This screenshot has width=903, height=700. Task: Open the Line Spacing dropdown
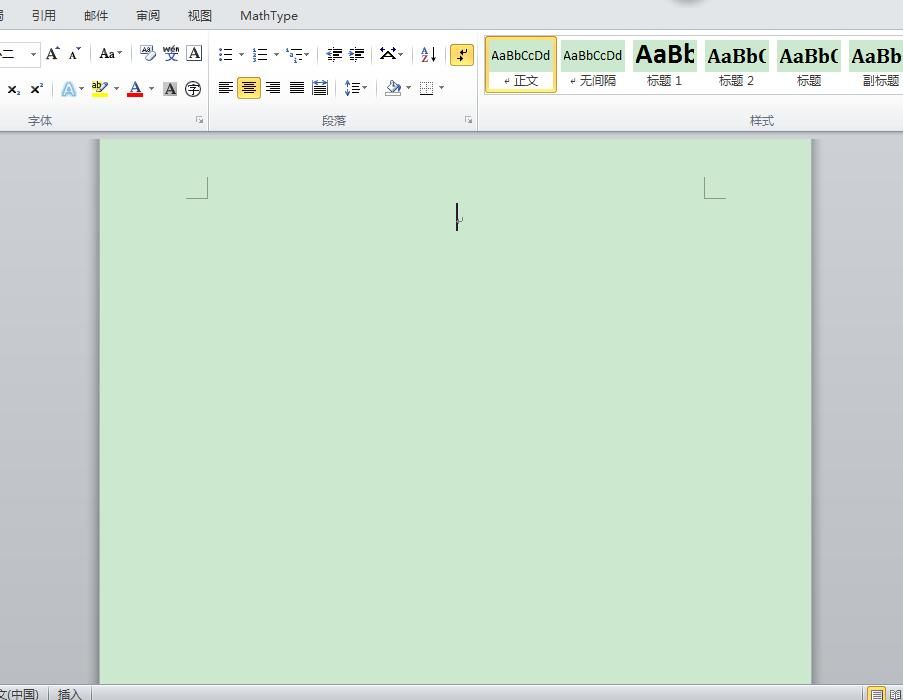pos(356,88)
